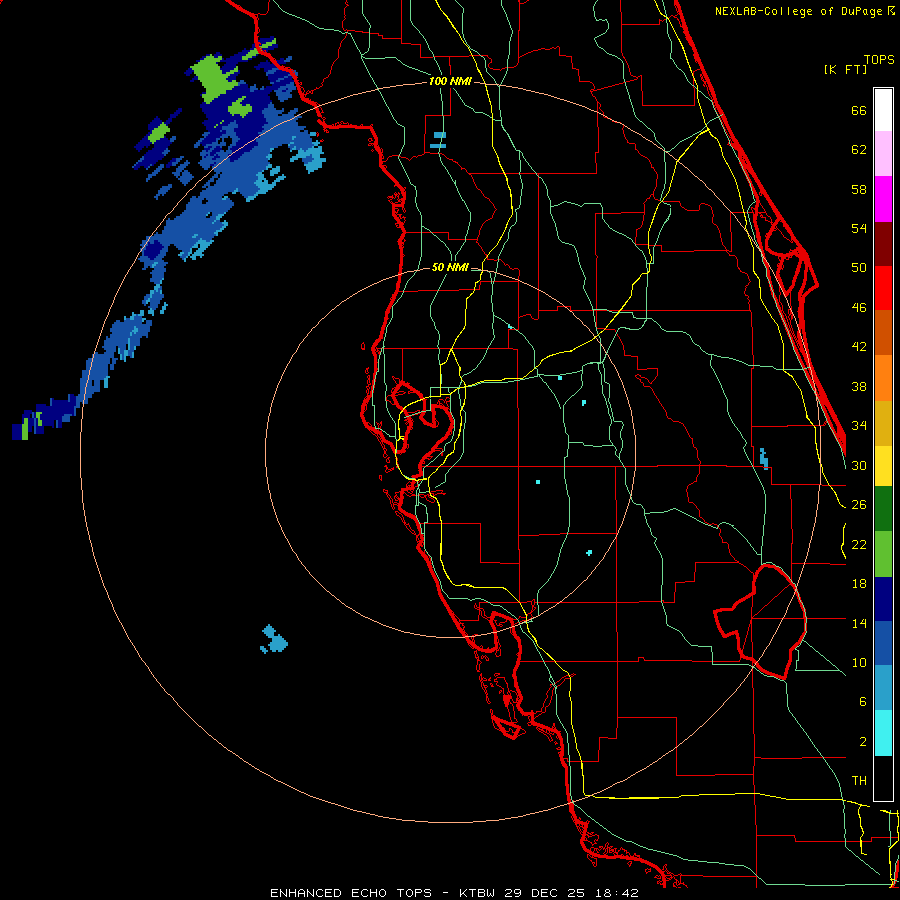The image size is (900, 900).
Task: Select the 30 legend value
Action: (859, 465)
